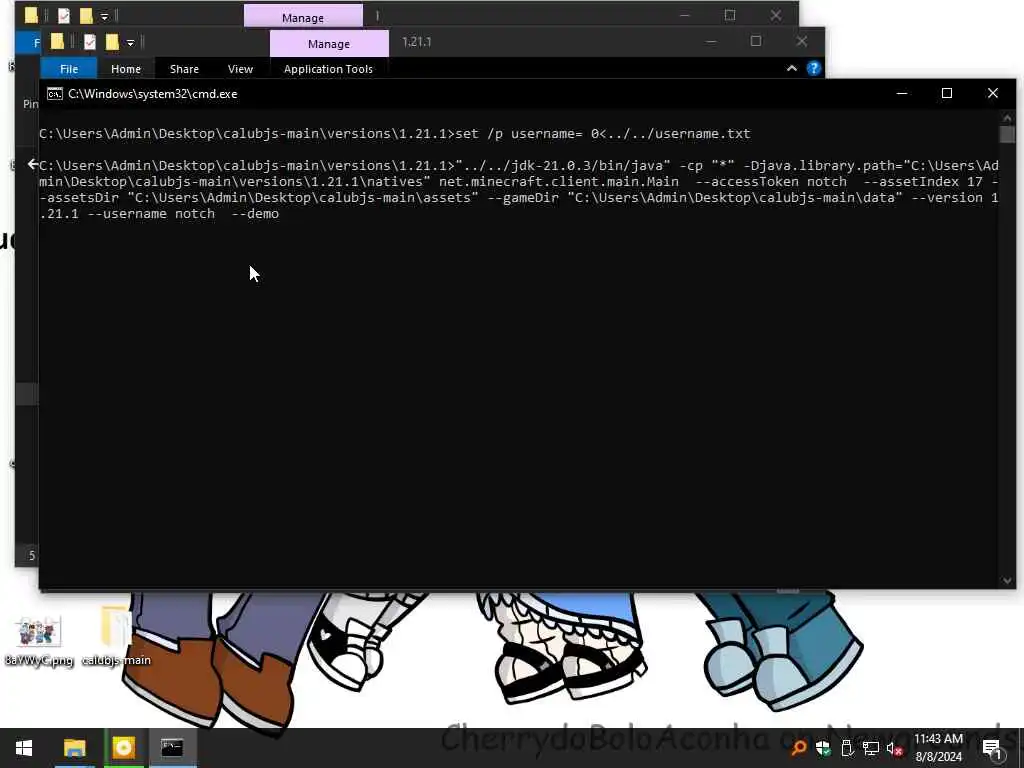Maximize the cmd.exe window
The image size is (1024, 768).
947,93
